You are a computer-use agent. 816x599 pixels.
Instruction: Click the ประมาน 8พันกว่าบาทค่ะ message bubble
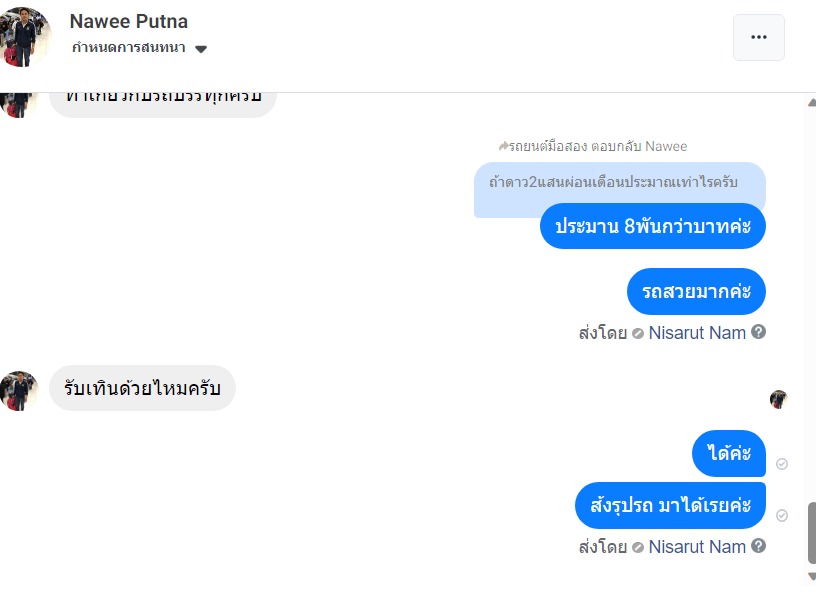tap(653, 226)
